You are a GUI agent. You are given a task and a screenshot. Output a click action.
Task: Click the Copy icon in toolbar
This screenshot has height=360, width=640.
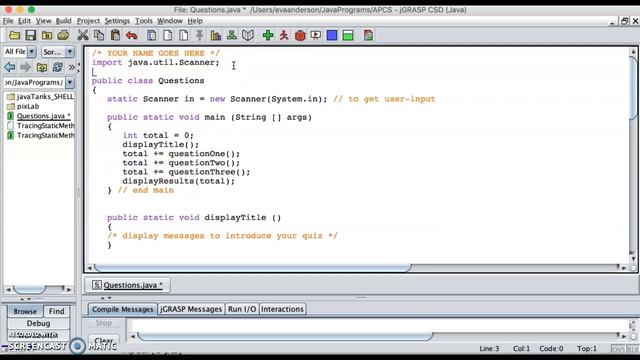(x=99, y=36)
